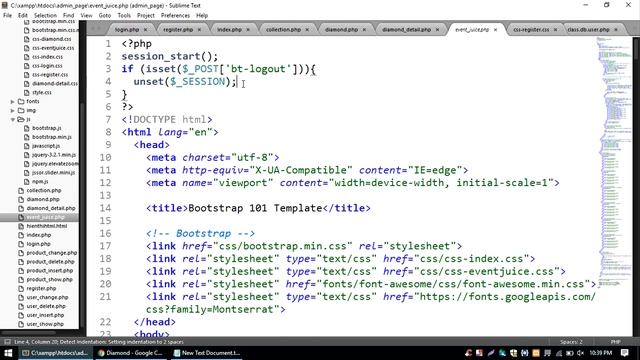The image size is (640, 360).
Task: Open diamond.php in sidebar
Action: pos(43,200)
